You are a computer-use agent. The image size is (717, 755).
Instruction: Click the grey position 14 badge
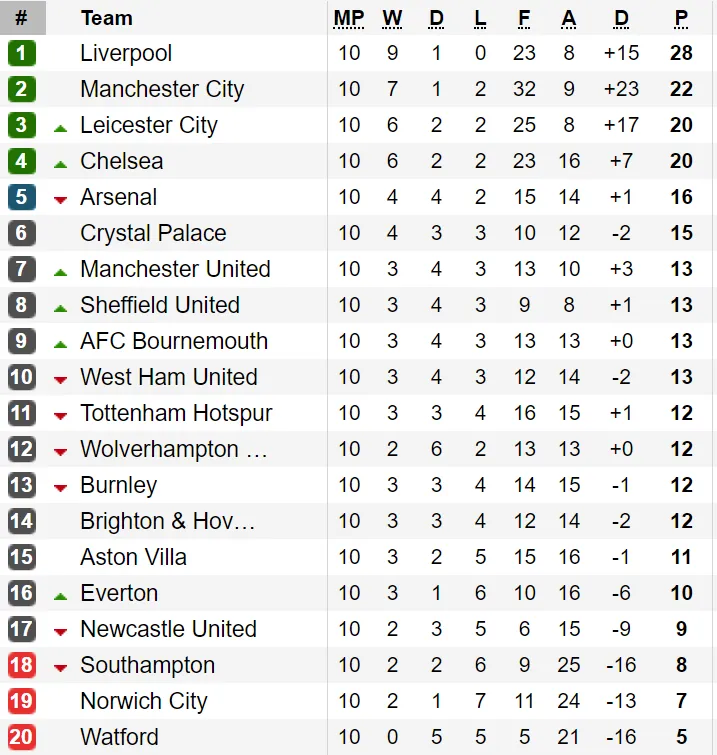pos(21,521)
